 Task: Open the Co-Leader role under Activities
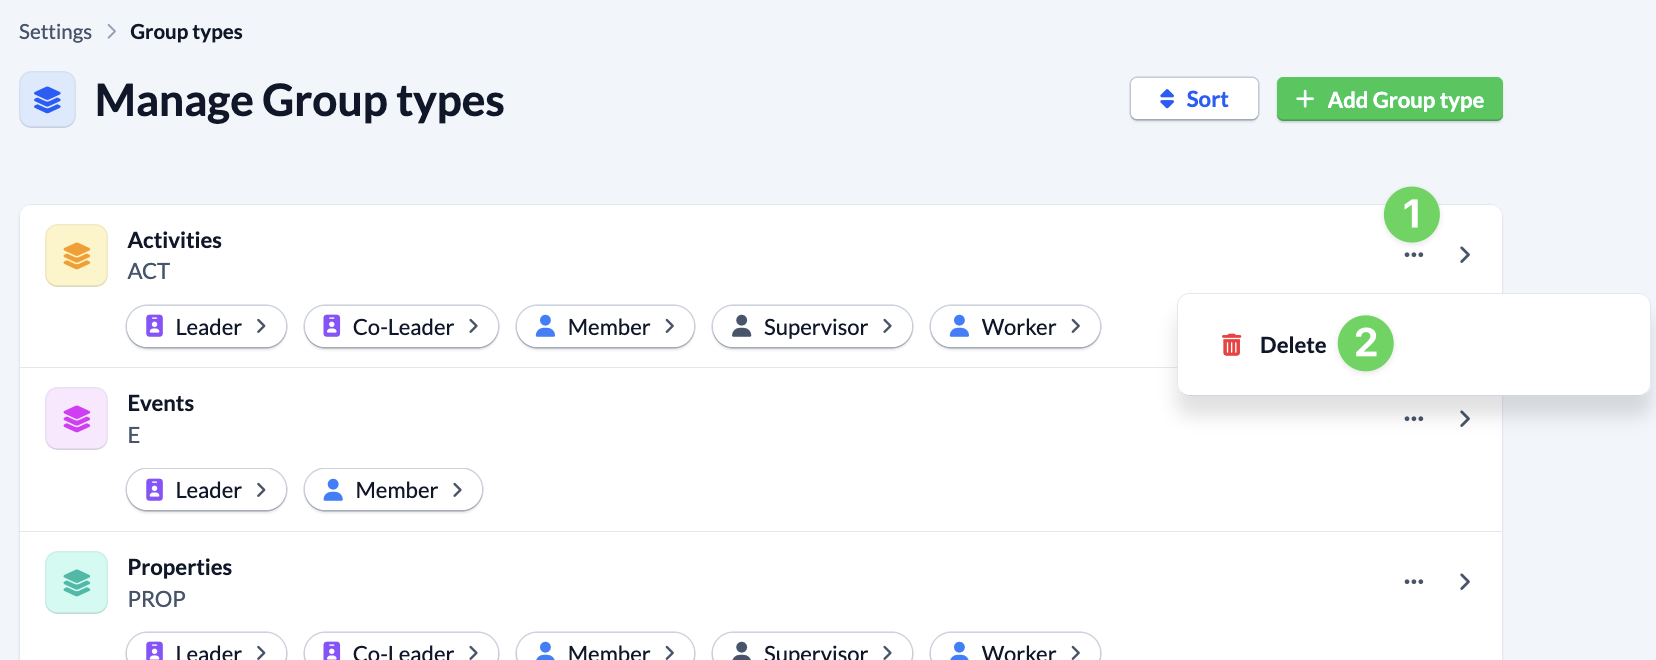[401, 327]
